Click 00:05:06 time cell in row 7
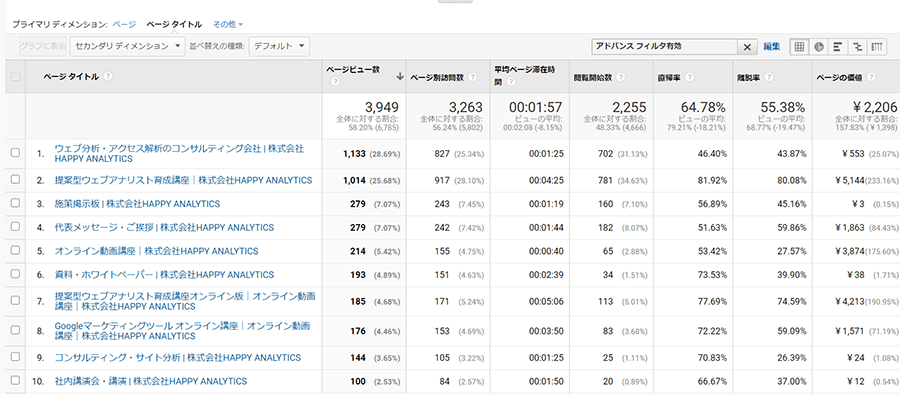The image size is (900, 394). (546, 302)
